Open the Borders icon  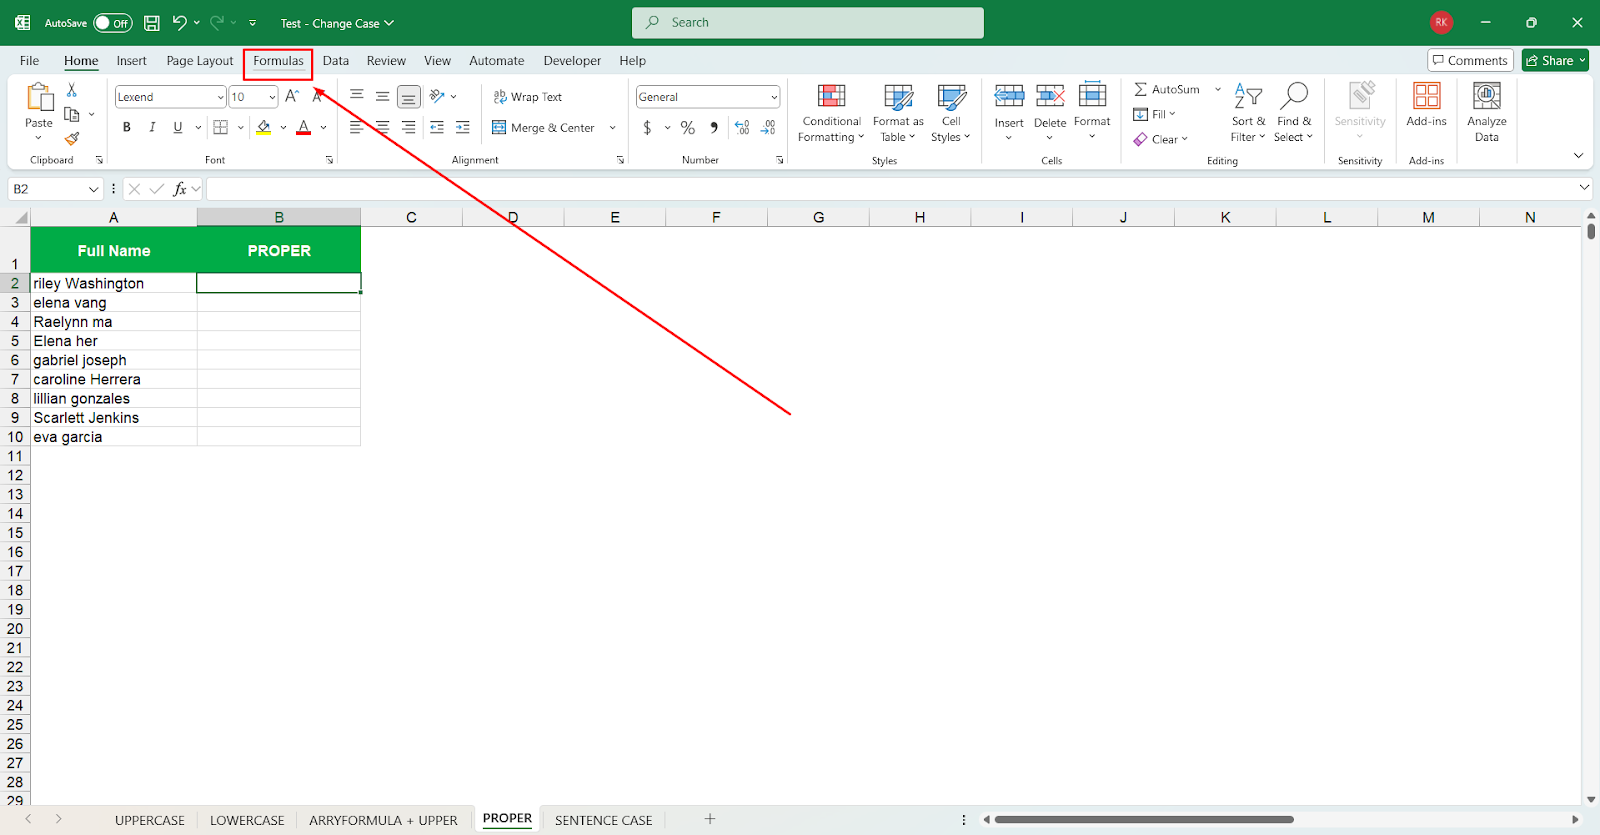click(x=221, y=127)
